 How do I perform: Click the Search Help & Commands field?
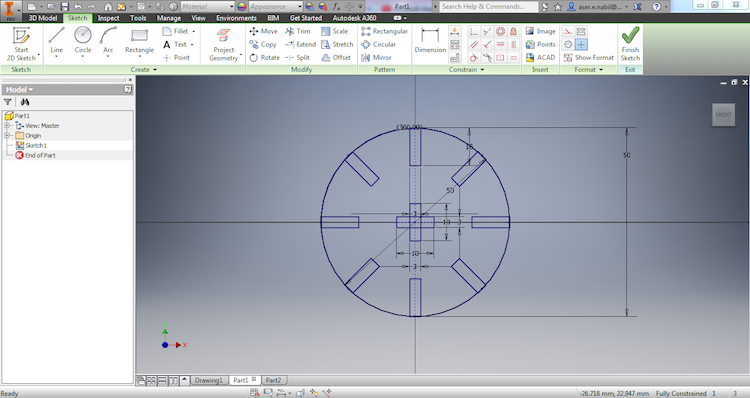click(x=487, y=7)
